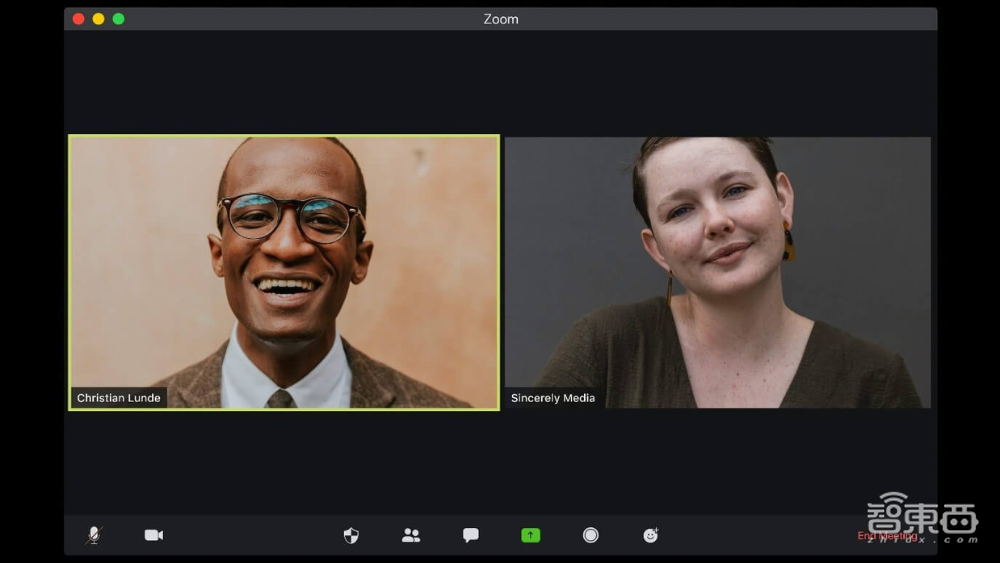Click the Christian Lunde name label

click(x=118, y=398)
